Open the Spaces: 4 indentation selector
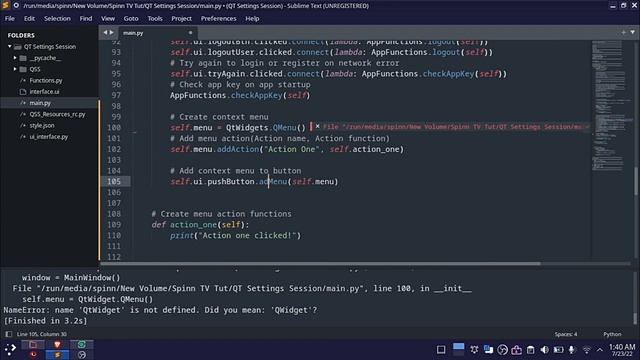640x360 pixels. pos(566,334)
